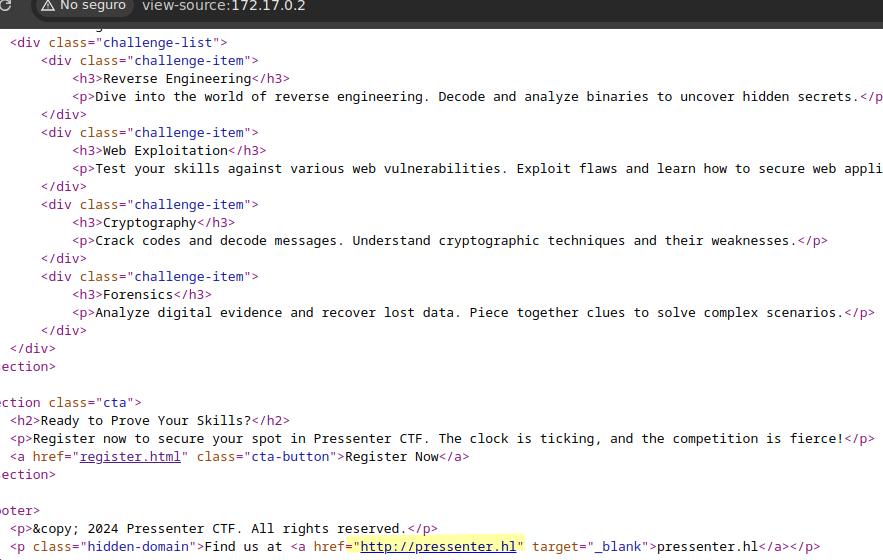
Task: Click the "Ready to Prove Your Skills?" heading
Action: (147, 421)
